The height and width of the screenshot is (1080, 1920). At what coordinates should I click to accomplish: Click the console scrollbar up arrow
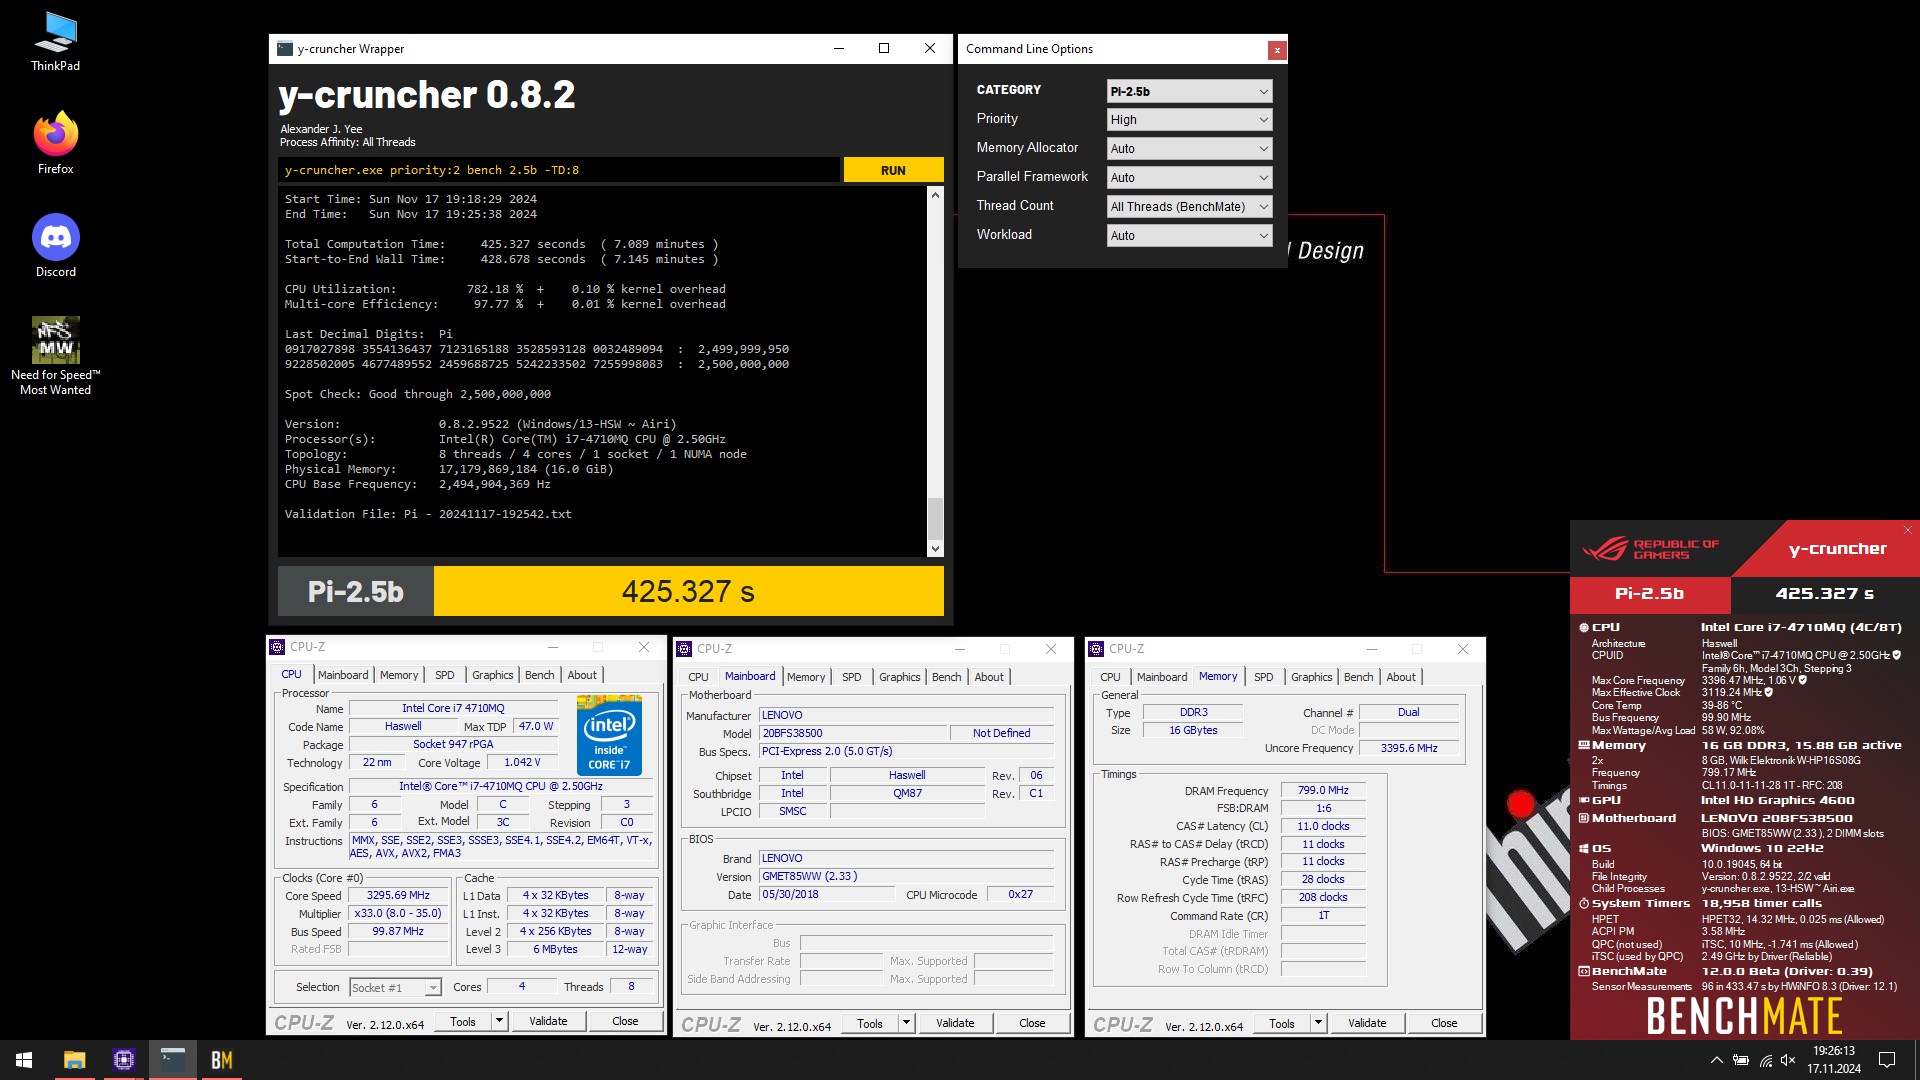coord(935,195)
